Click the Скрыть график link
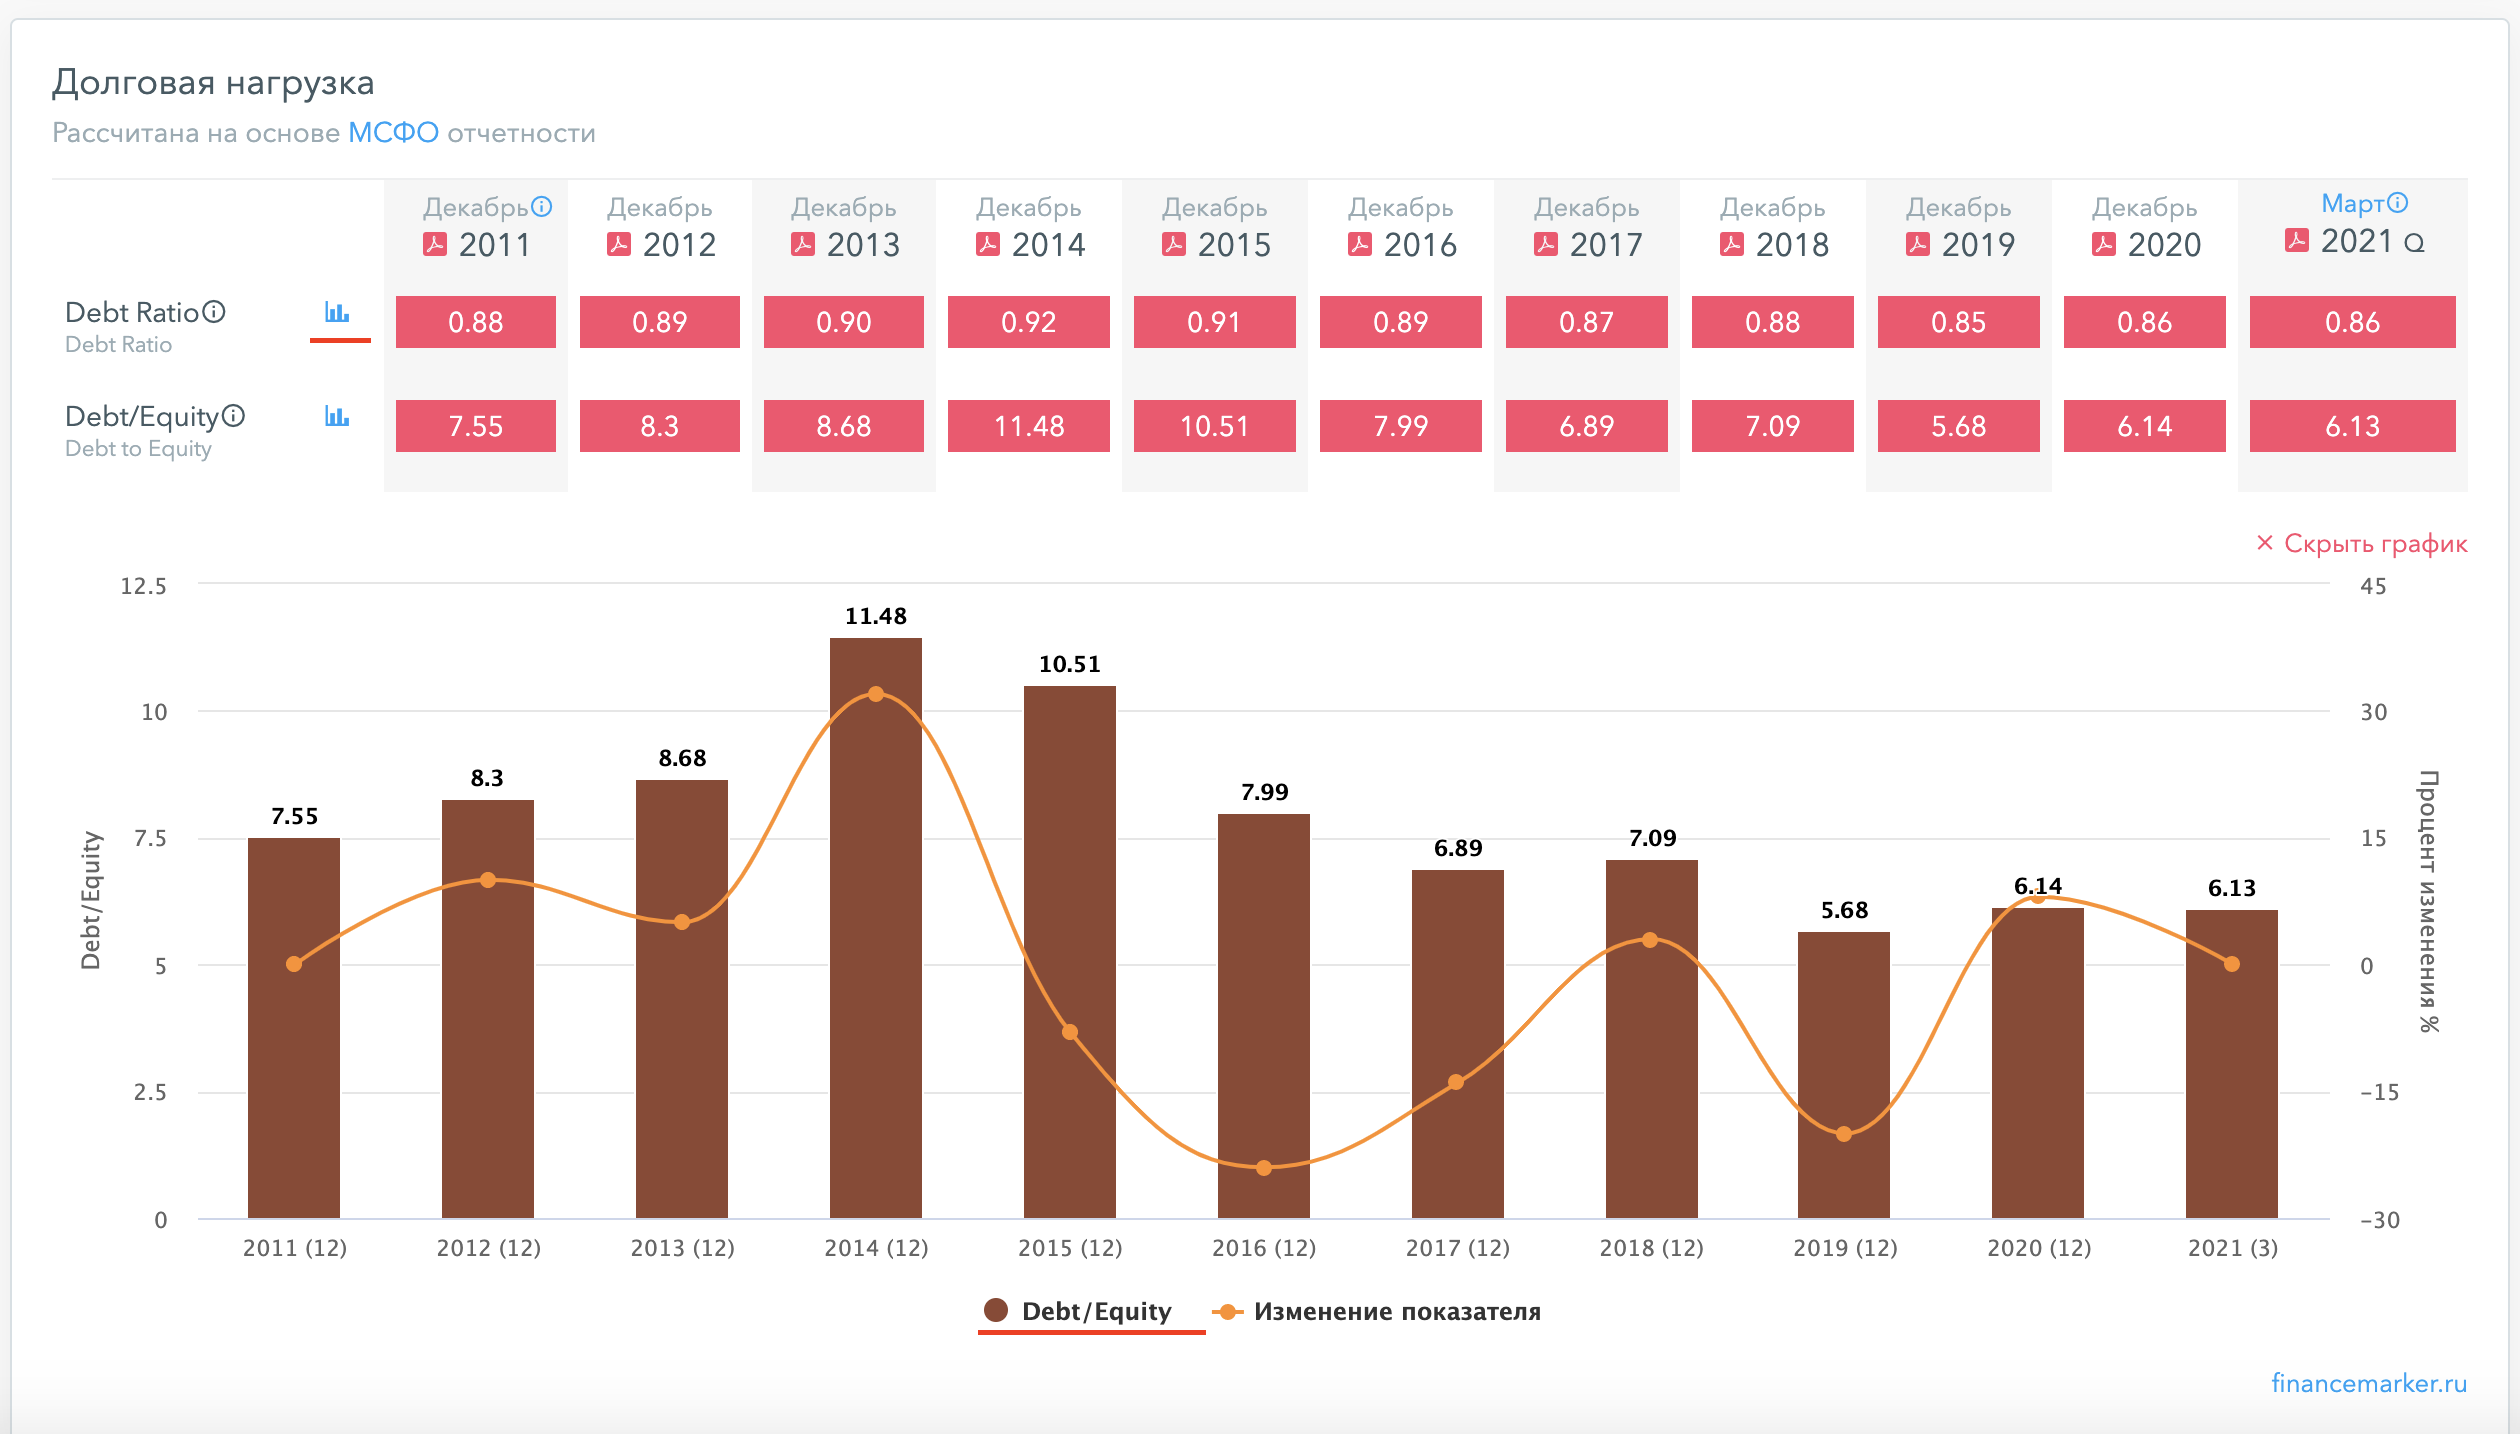2520x1434 pixels. 2375,543
